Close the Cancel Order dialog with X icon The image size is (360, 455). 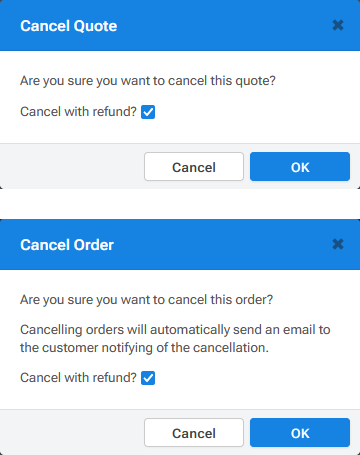[x=338, y=244]
